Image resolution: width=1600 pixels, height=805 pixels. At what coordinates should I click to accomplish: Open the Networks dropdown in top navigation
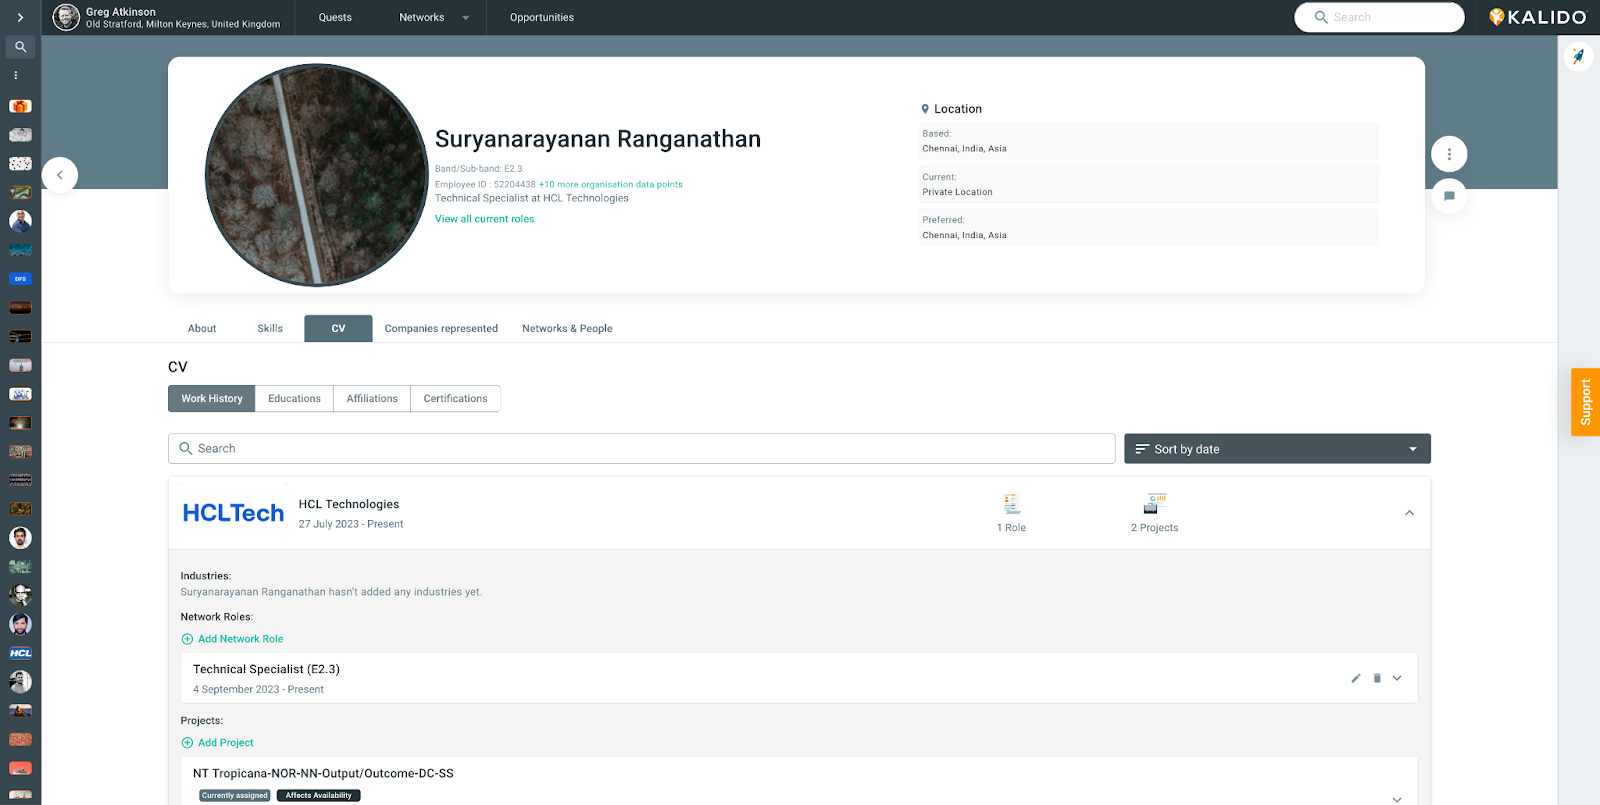click(433, 17)
